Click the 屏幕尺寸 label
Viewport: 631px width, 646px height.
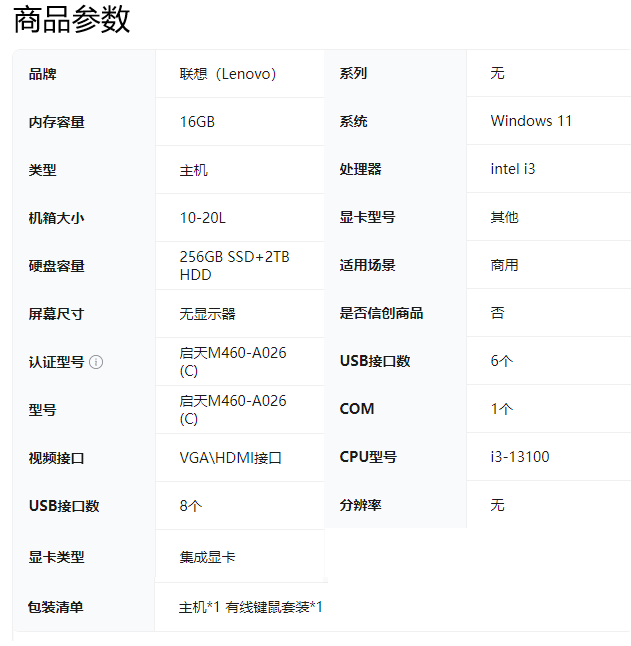56,314
